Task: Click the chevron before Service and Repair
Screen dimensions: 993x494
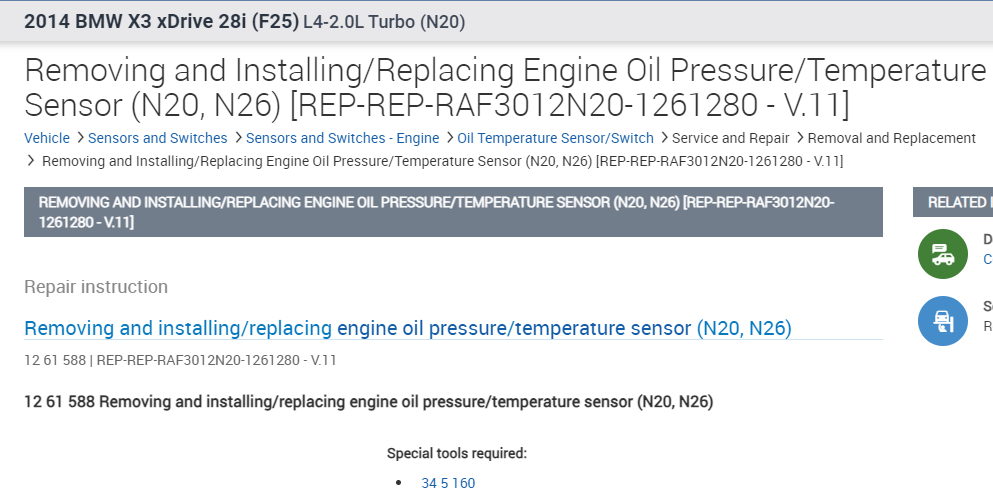Action: (x=664, y=138)
